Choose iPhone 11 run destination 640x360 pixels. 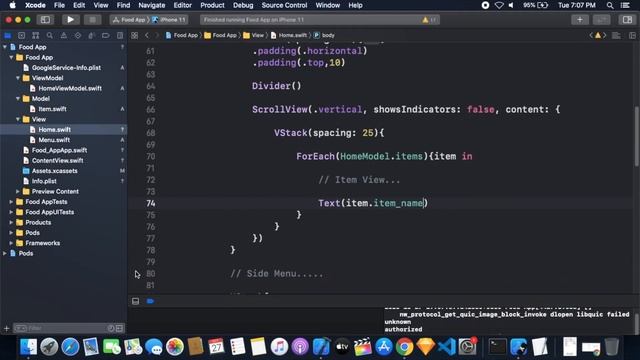[169, 20]
